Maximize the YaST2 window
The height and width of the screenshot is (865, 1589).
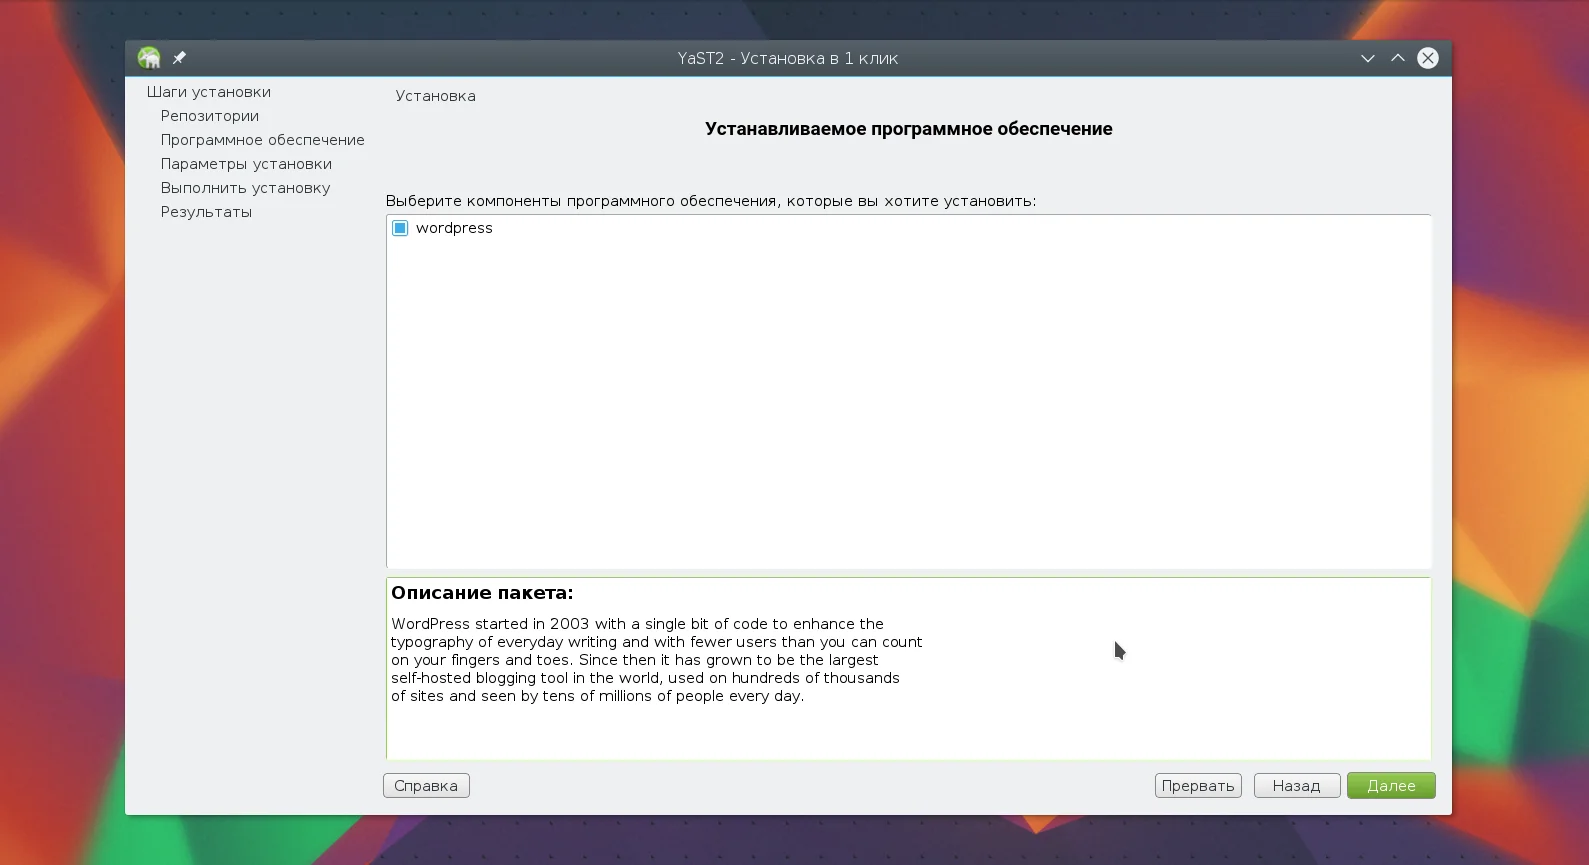point(1398,58)
